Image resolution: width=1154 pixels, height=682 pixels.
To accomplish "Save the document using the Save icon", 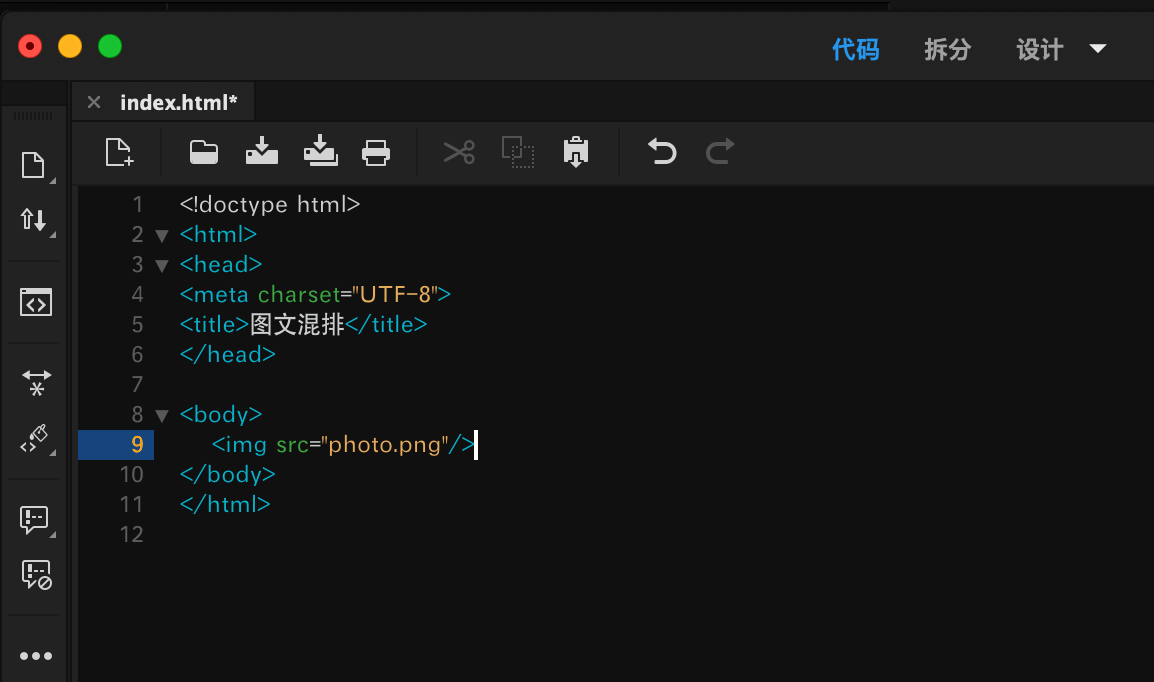I will pos(261,151).
